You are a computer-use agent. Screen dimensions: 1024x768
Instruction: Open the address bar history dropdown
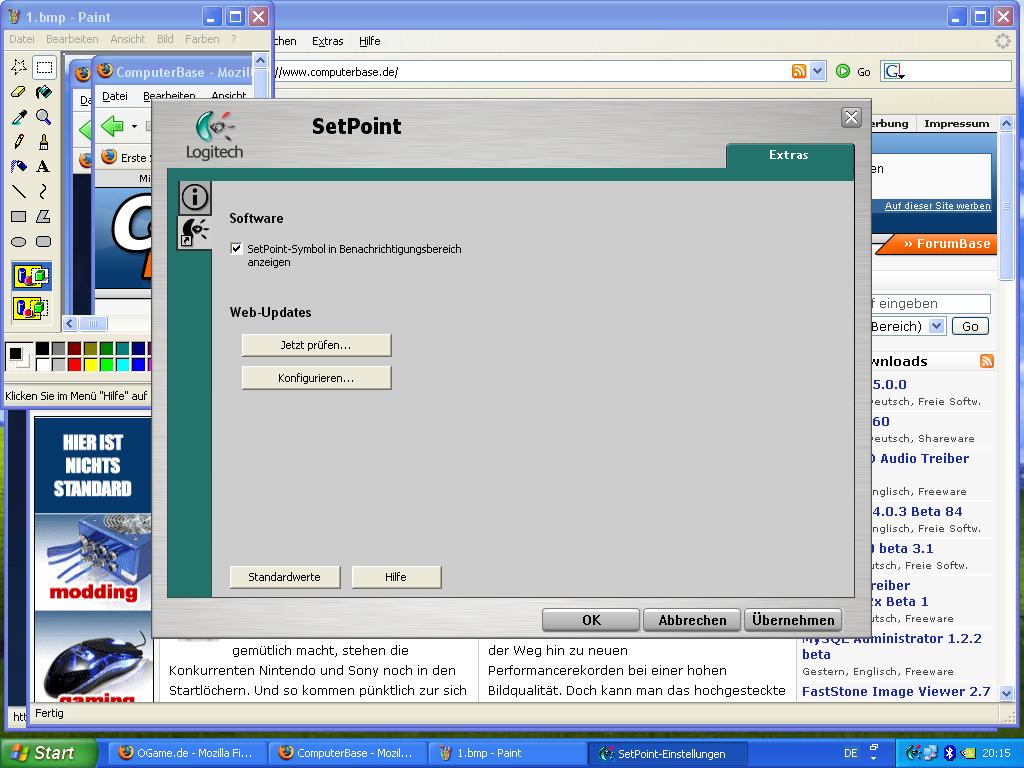pos(818,71)
